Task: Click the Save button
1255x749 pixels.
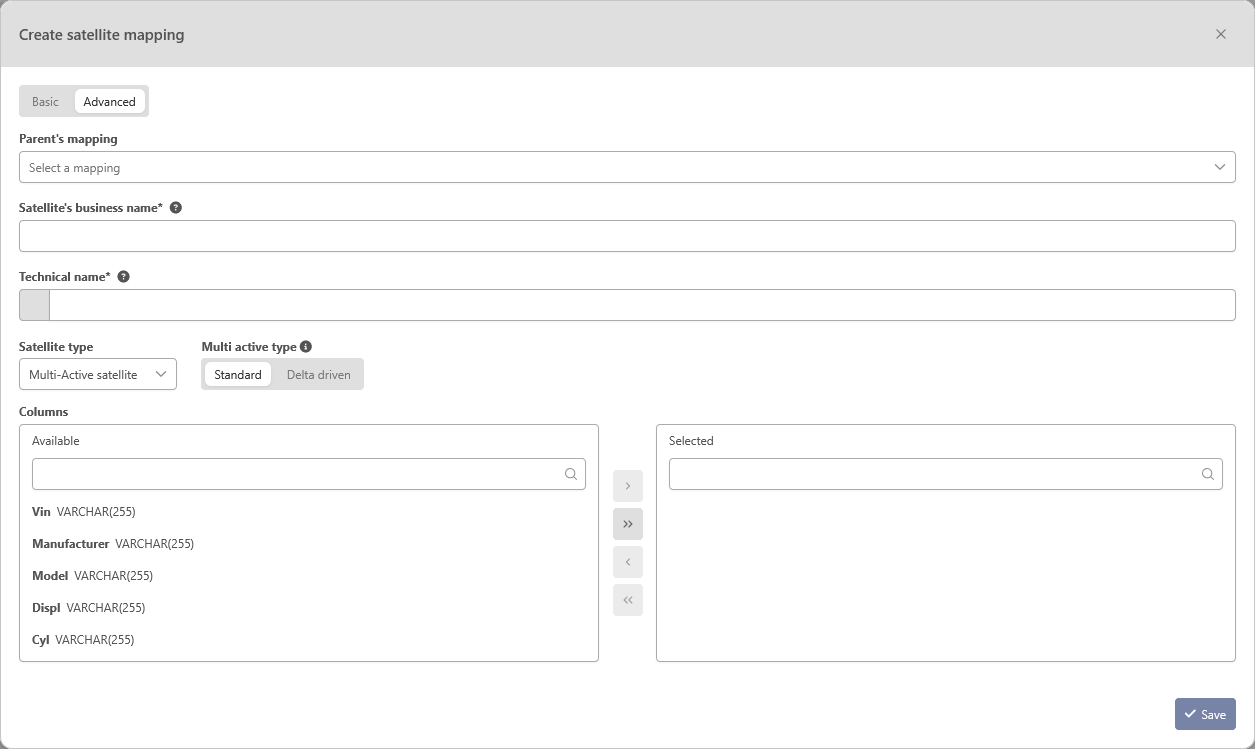Action: coord(1205,714)
